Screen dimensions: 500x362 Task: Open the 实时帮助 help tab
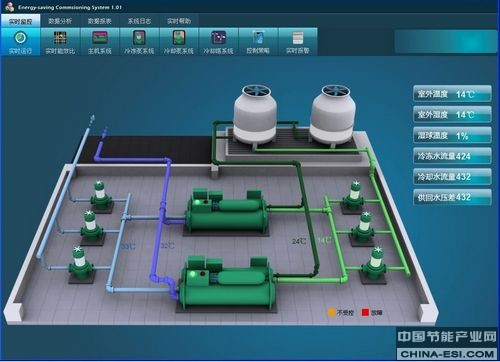[x=179, y=21]
